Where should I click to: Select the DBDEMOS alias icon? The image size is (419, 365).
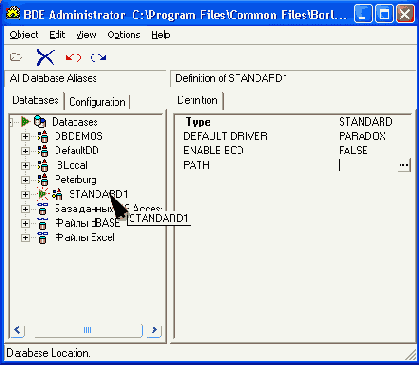coord(43,136)
